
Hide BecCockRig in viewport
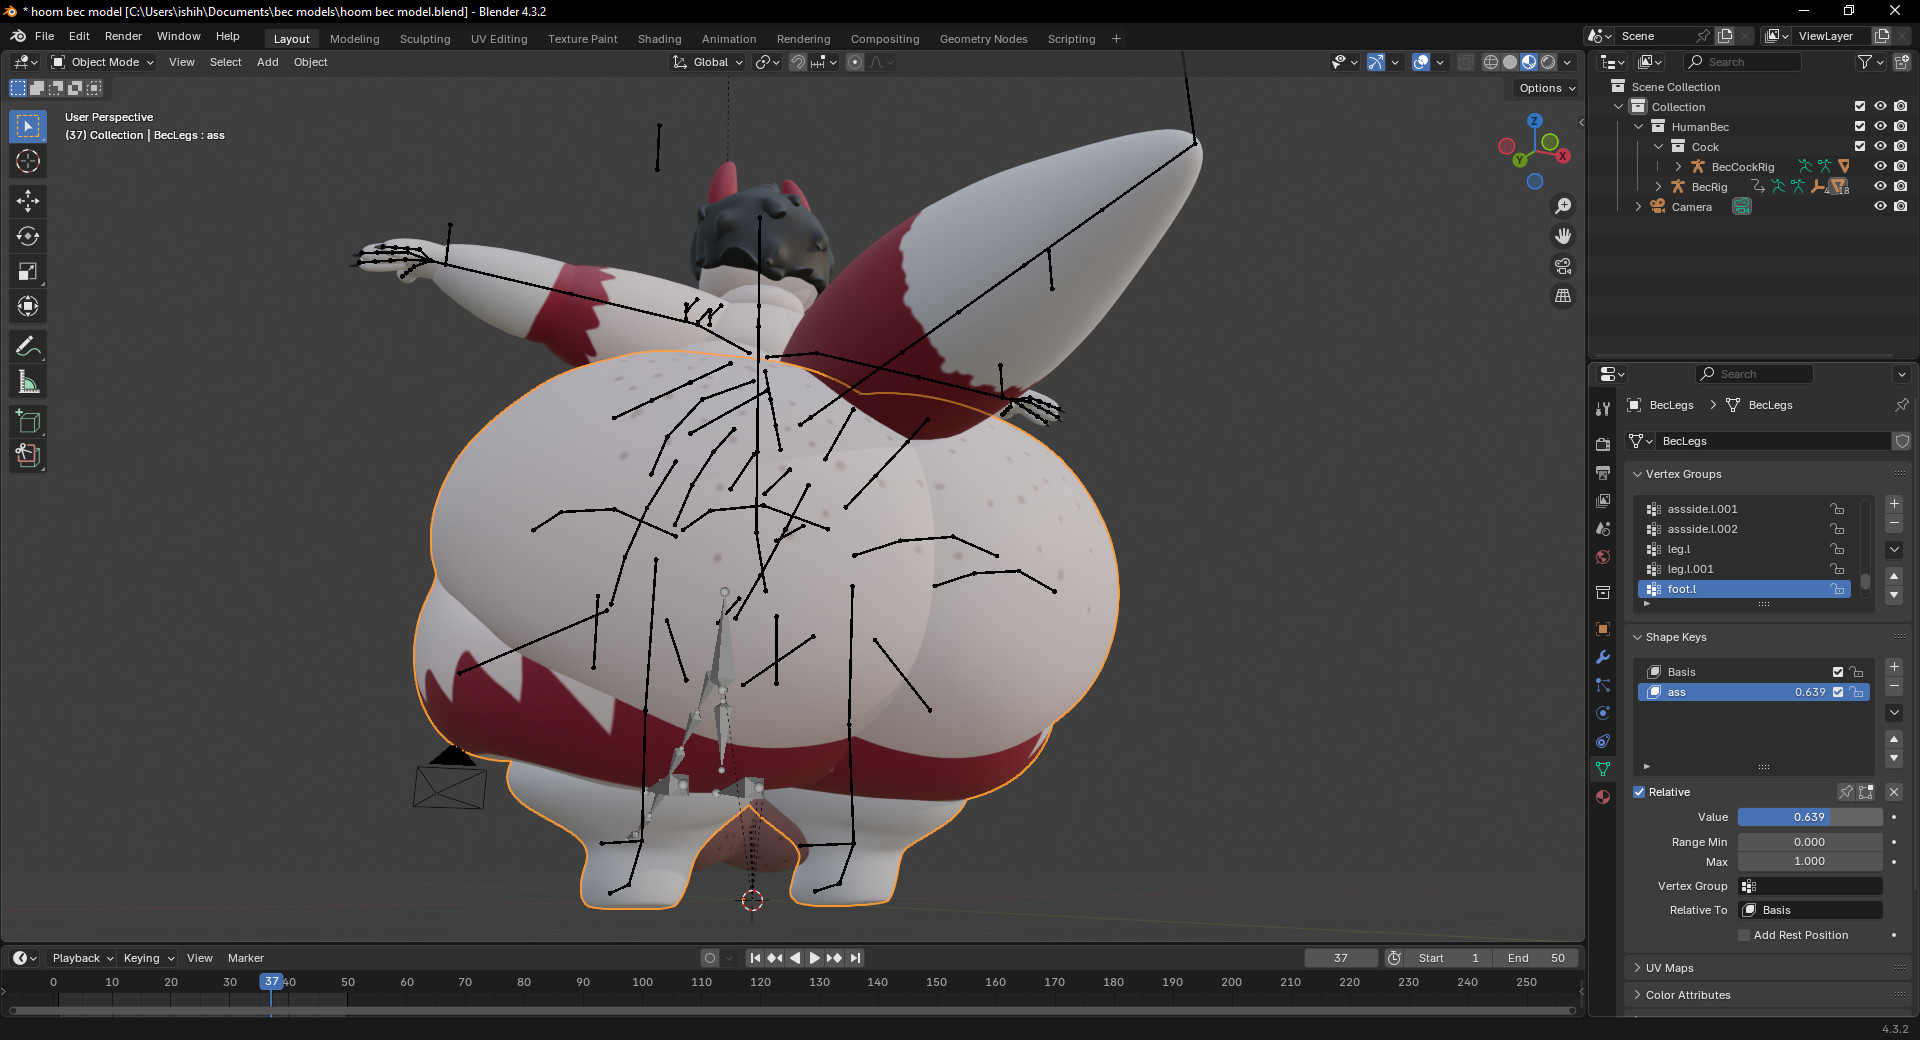[1880, 167]
